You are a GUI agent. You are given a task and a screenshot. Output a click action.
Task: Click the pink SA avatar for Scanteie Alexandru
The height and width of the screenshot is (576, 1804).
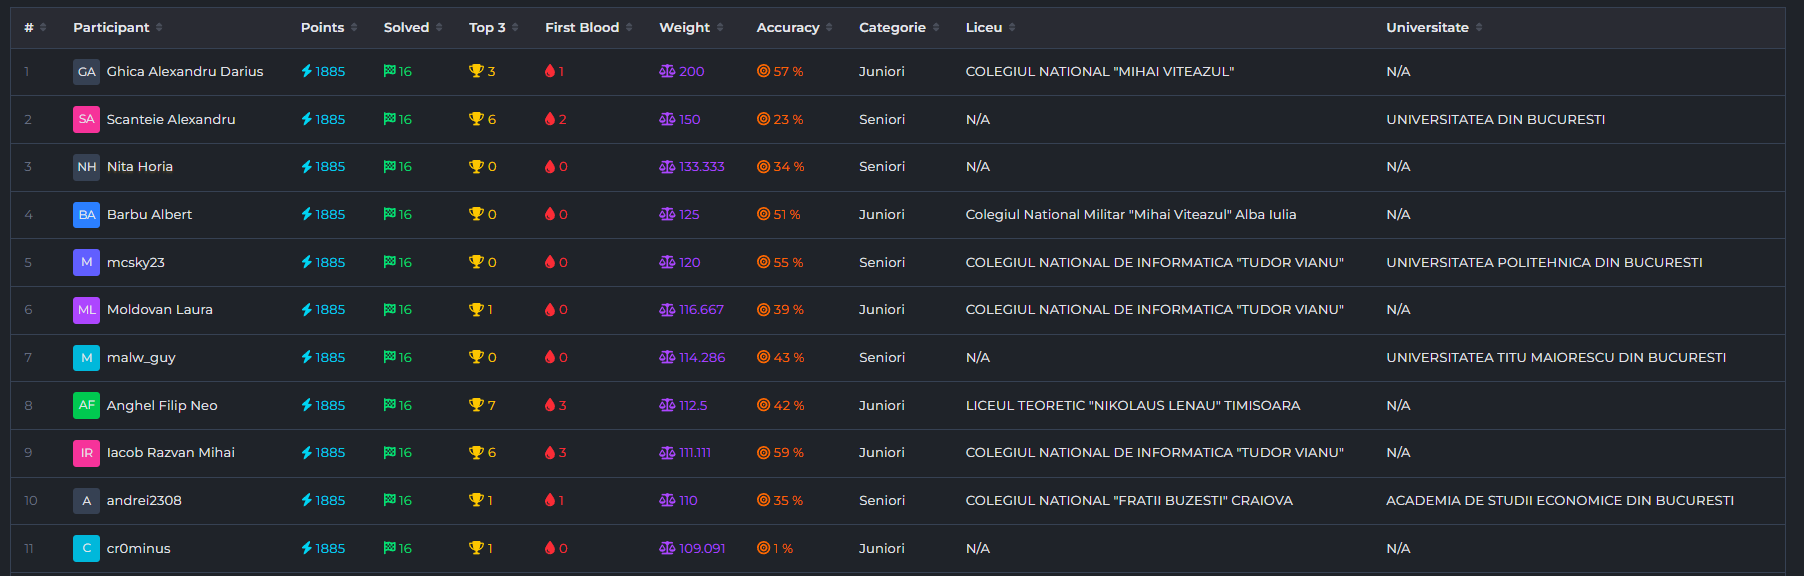pos(86,120)
